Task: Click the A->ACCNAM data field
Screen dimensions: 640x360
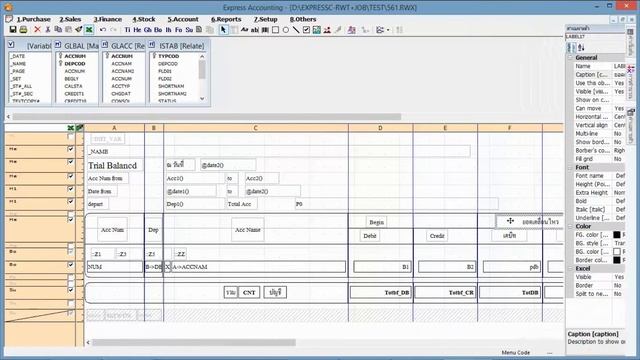Action: pyautogui.click(x=259, y=267)
